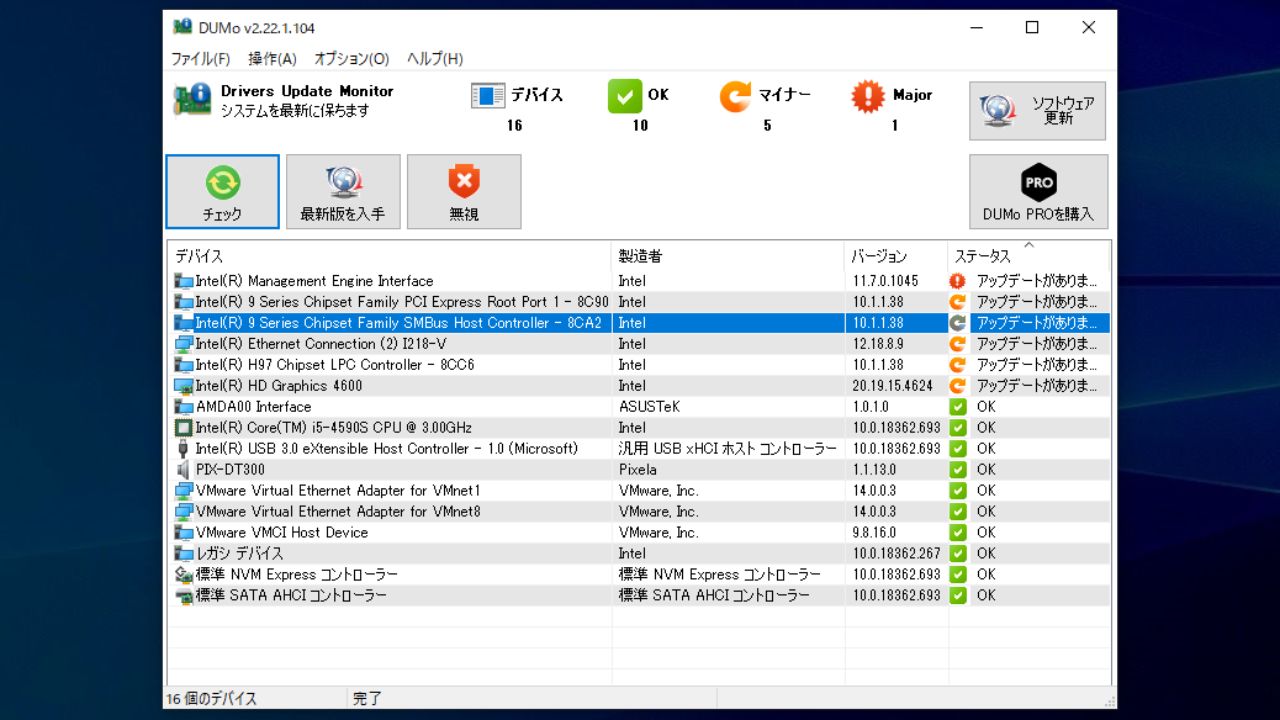The height and width of the screenshot is (720, 1280).
Task: Click green OK icon for Core i5-4590S CPU row
Action: pyautogui.click(x=958, y=428)
